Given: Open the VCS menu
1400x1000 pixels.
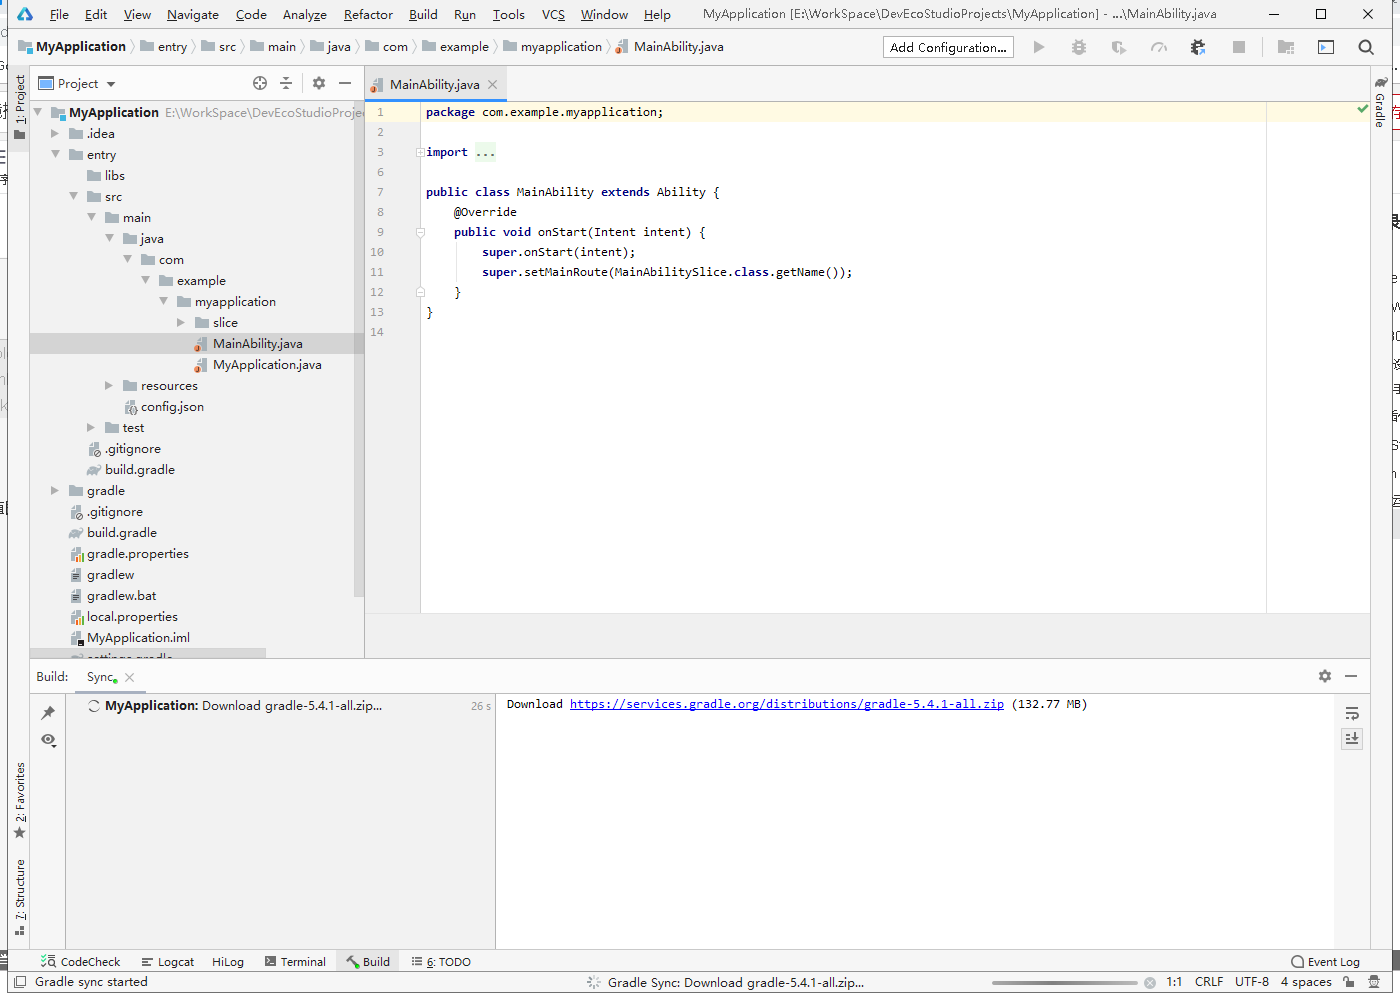Looking at the screenshot, I should (553, 14).
